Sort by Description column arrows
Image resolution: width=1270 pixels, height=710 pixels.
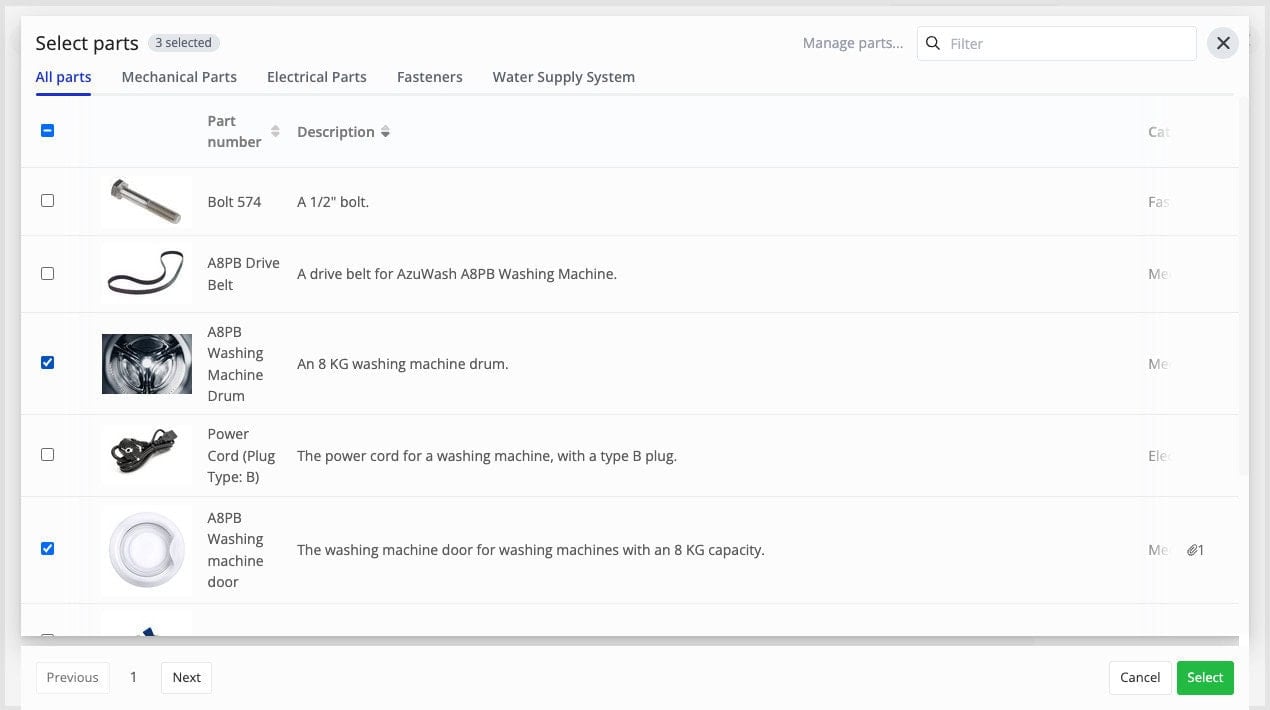[x=386, y=132]
